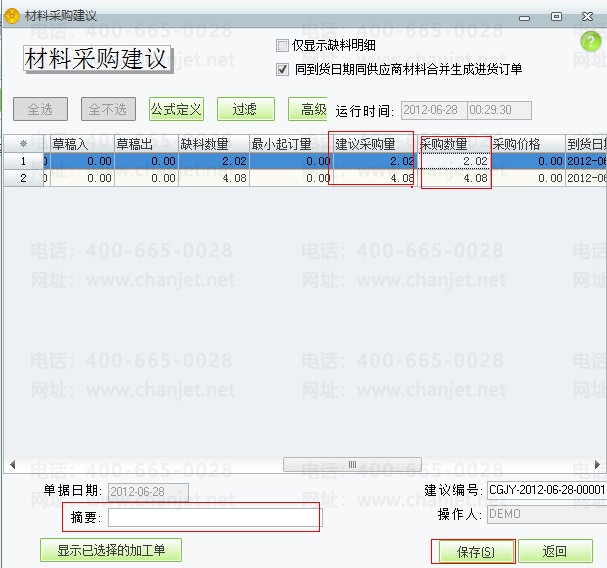Click the app icon in title bar
The image size is (607, 568).
tap(11, 16)
